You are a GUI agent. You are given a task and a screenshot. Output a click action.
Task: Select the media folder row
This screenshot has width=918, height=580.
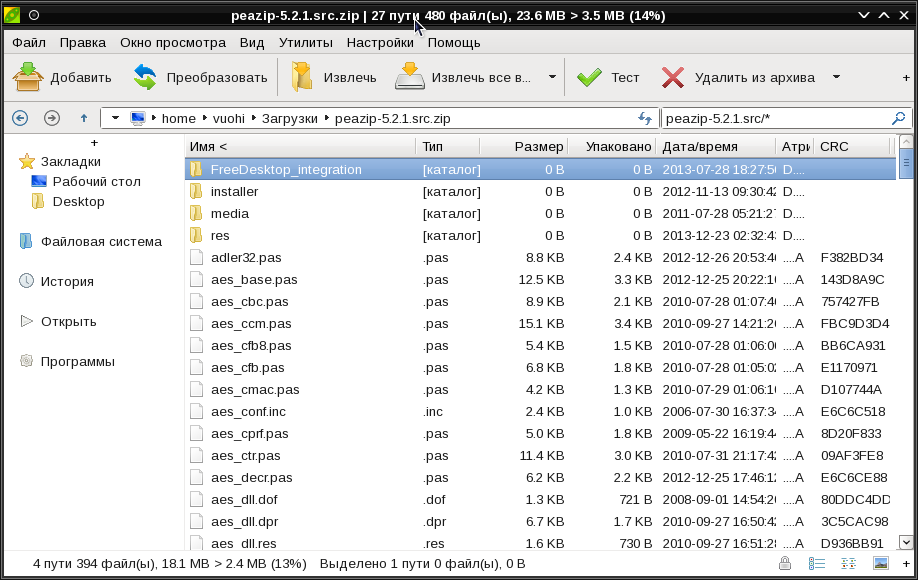click(x=540, y=214)
